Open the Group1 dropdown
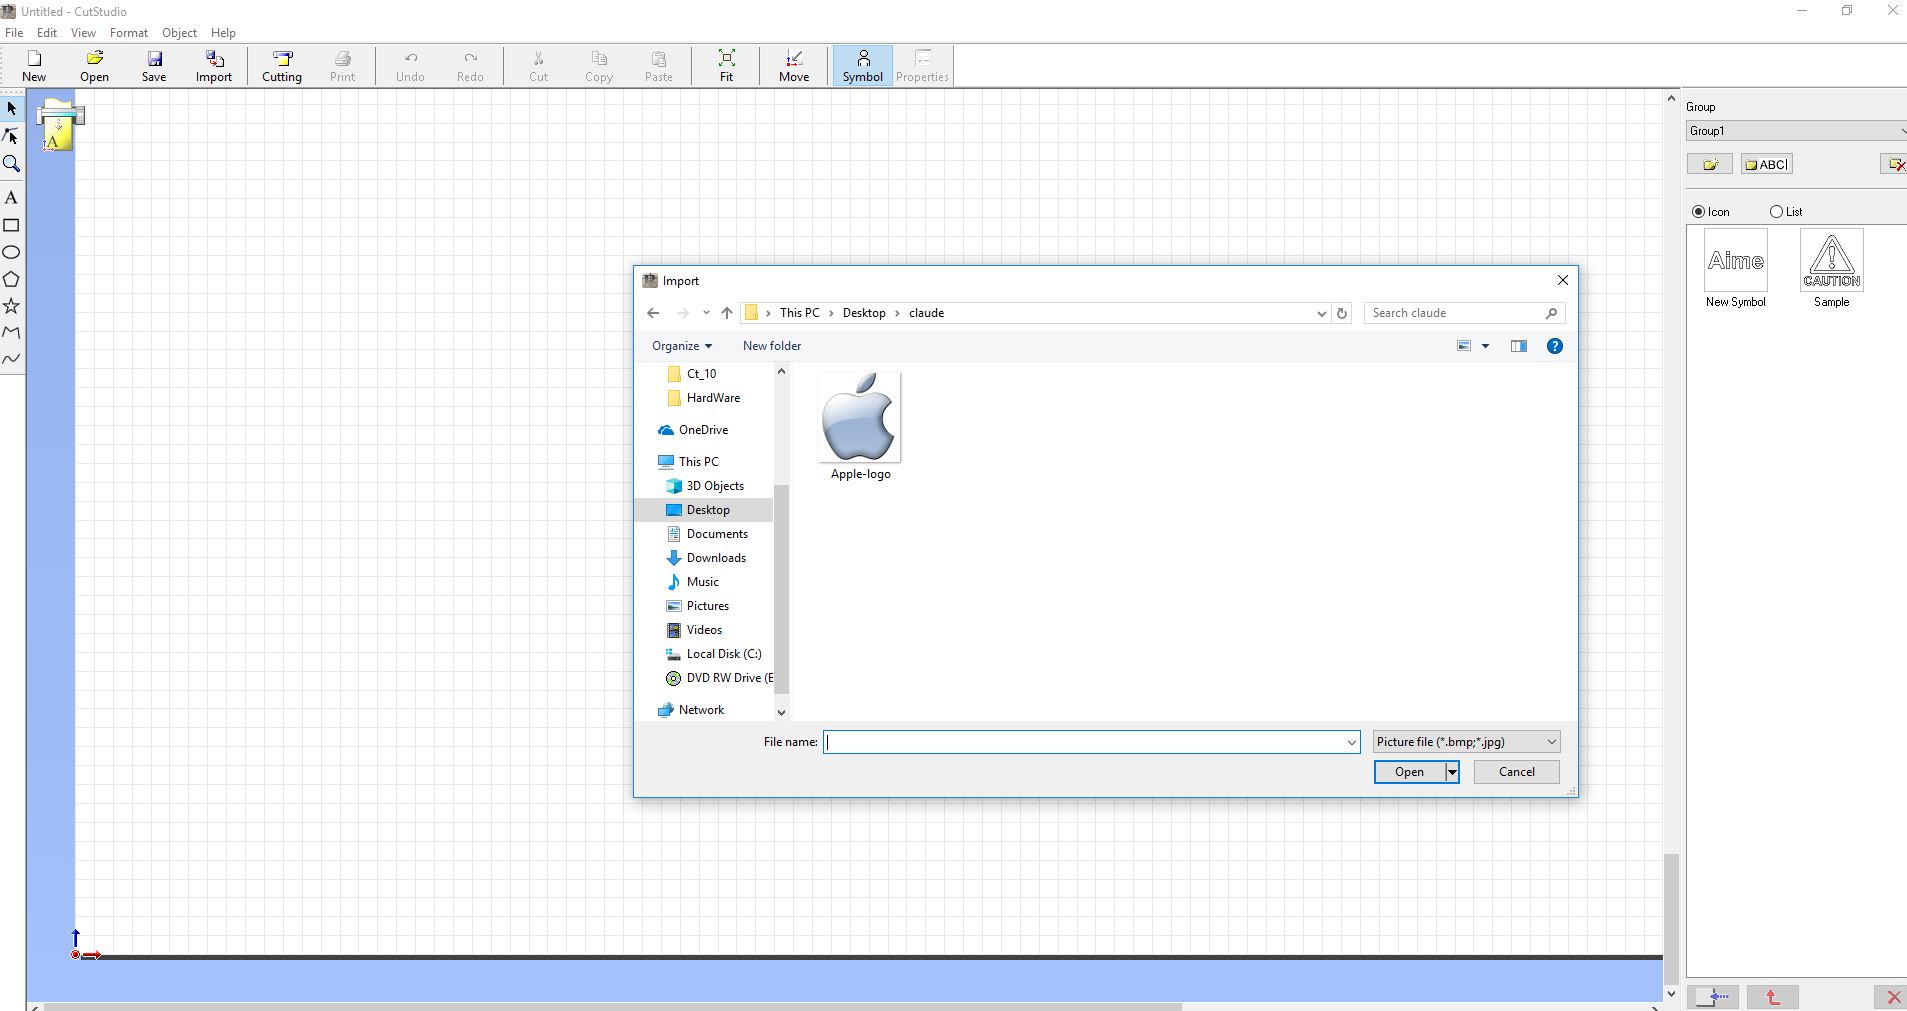 (x=1796, y=131)
